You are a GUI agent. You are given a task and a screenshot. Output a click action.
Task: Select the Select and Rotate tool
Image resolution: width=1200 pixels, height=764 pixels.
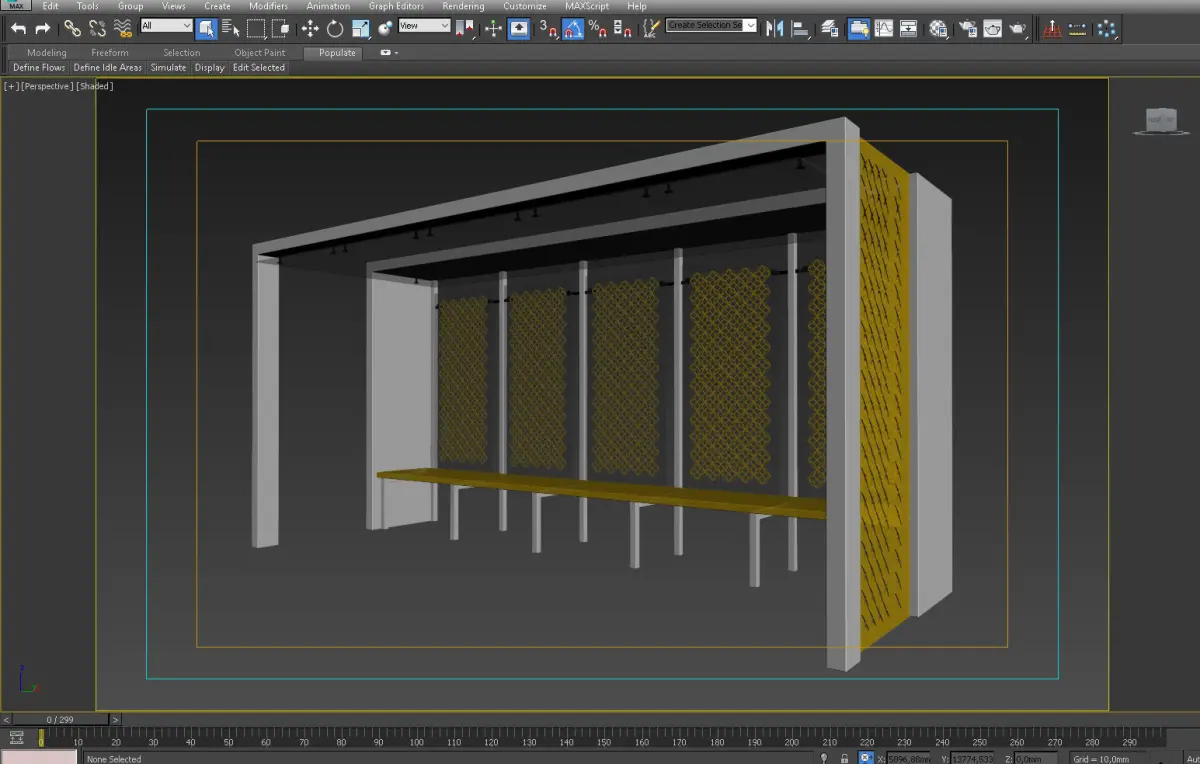[x=335, y=29]
